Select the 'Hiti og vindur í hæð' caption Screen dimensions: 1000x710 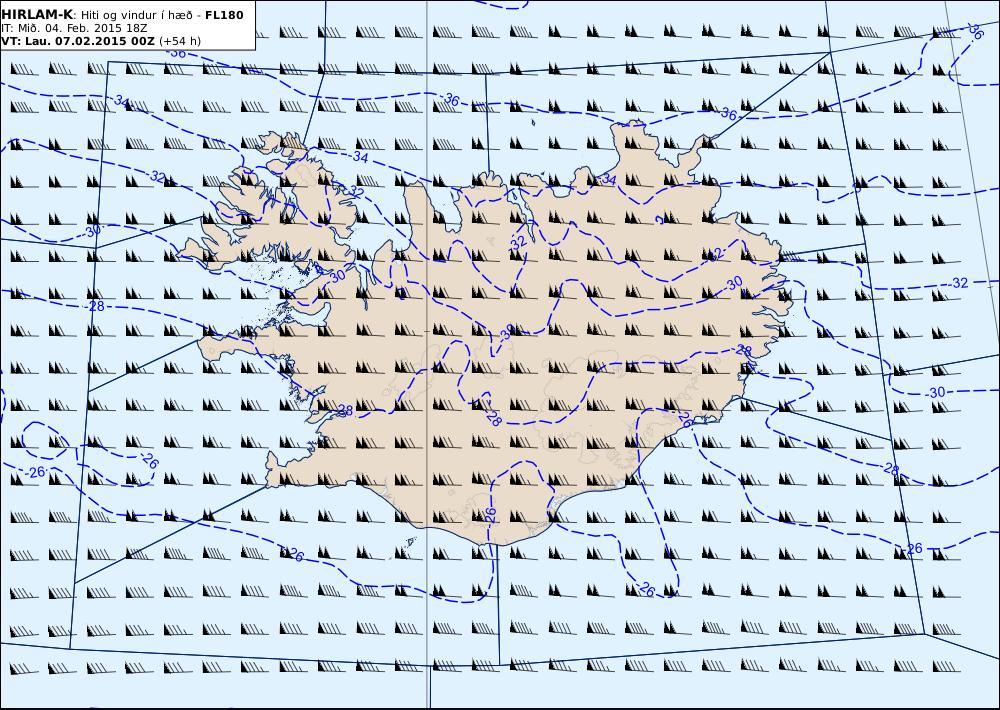[x=136, y=15]
